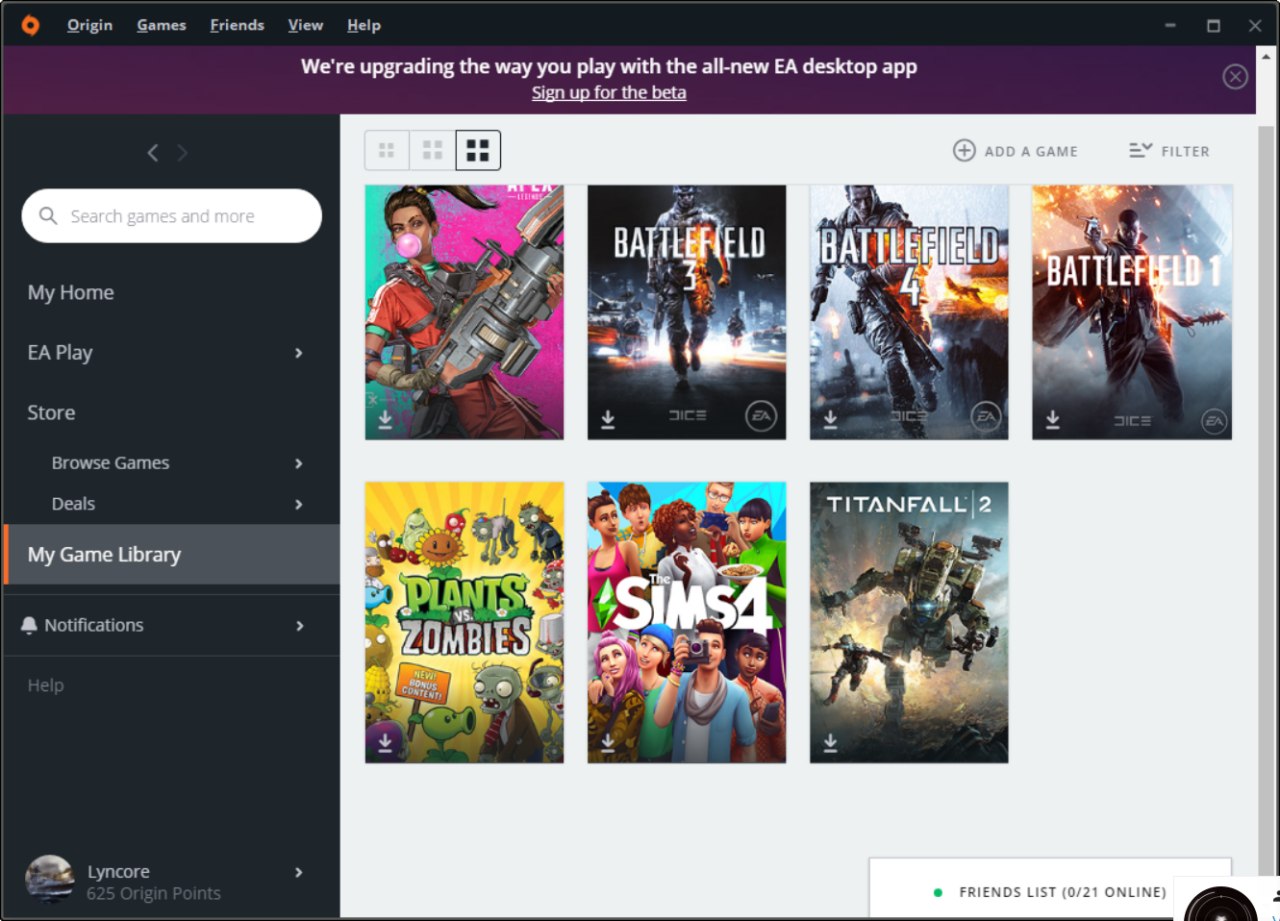The height and width of the screenshot is (921, 1280).
Task: Open the Help menu in menu bar
Action: click(x=364, y=25)
